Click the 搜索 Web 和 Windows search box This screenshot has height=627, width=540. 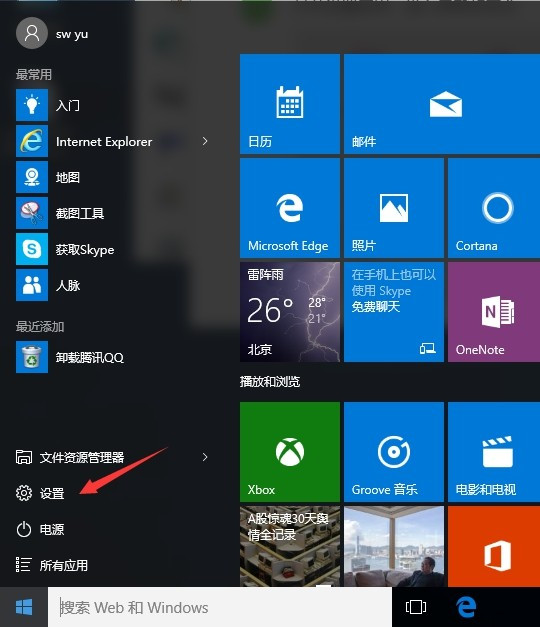(x=220, y=607)
